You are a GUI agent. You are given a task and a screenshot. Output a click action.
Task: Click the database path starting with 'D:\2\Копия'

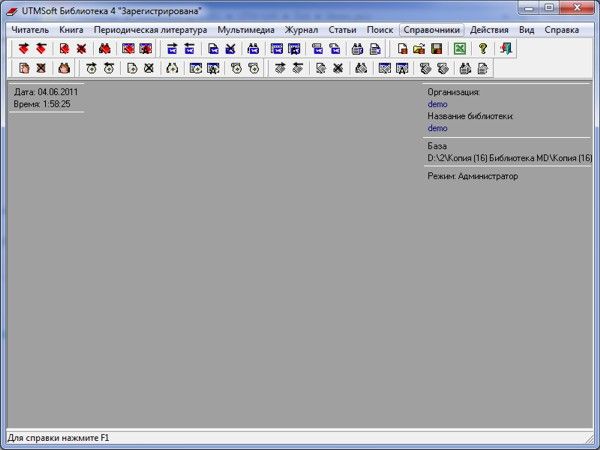[510, 158]
